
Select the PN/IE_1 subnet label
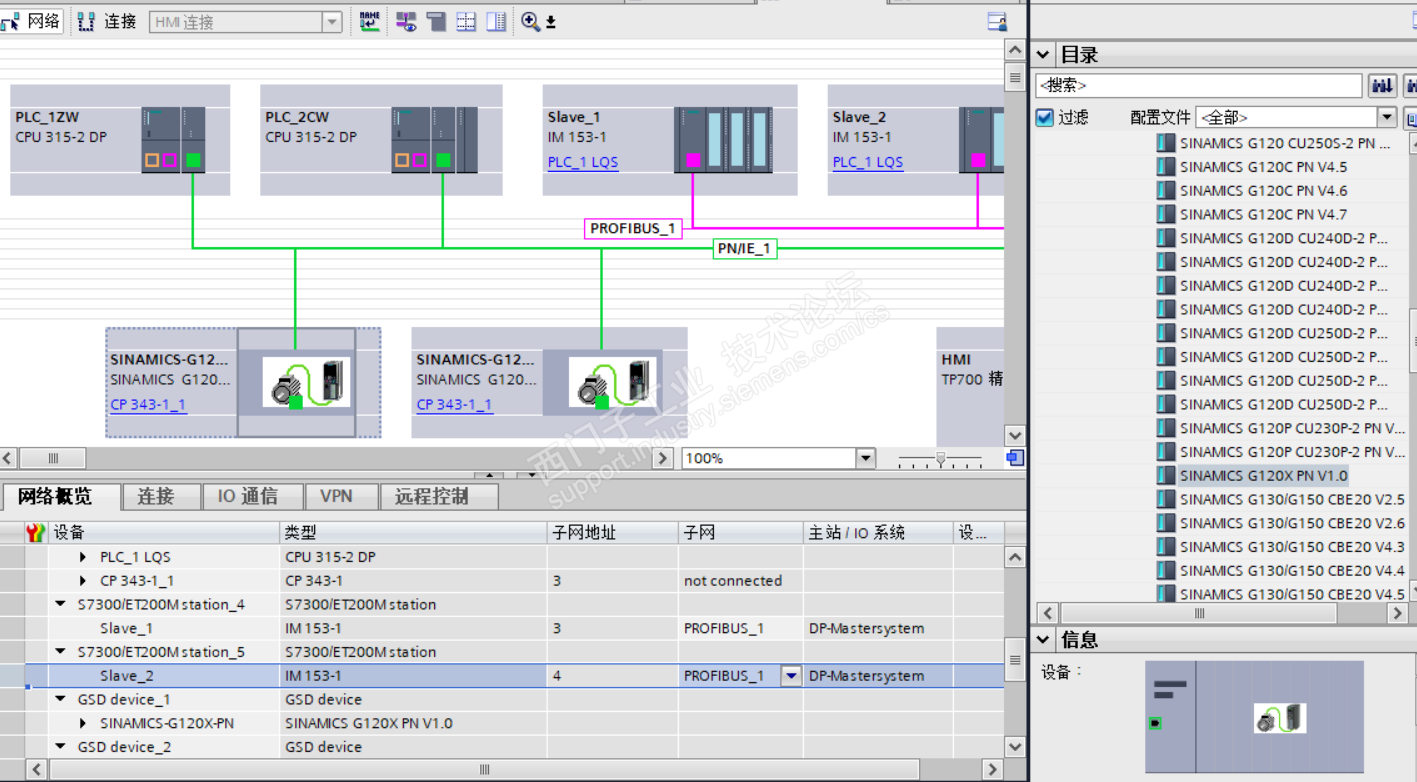pyautogui.click(x=745, y=249)
